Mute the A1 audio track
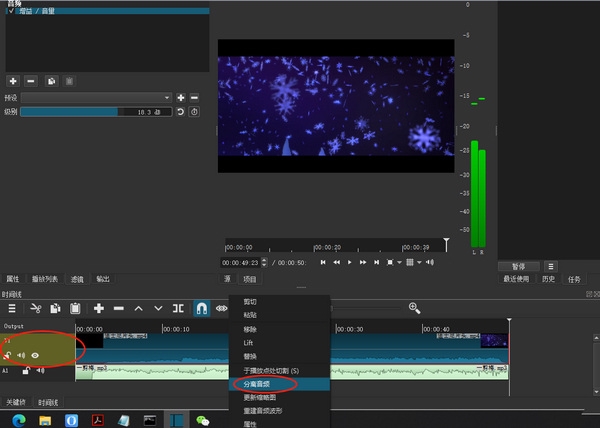The height and width of the screenshot is (428, 600). click(x=40, y=371)
